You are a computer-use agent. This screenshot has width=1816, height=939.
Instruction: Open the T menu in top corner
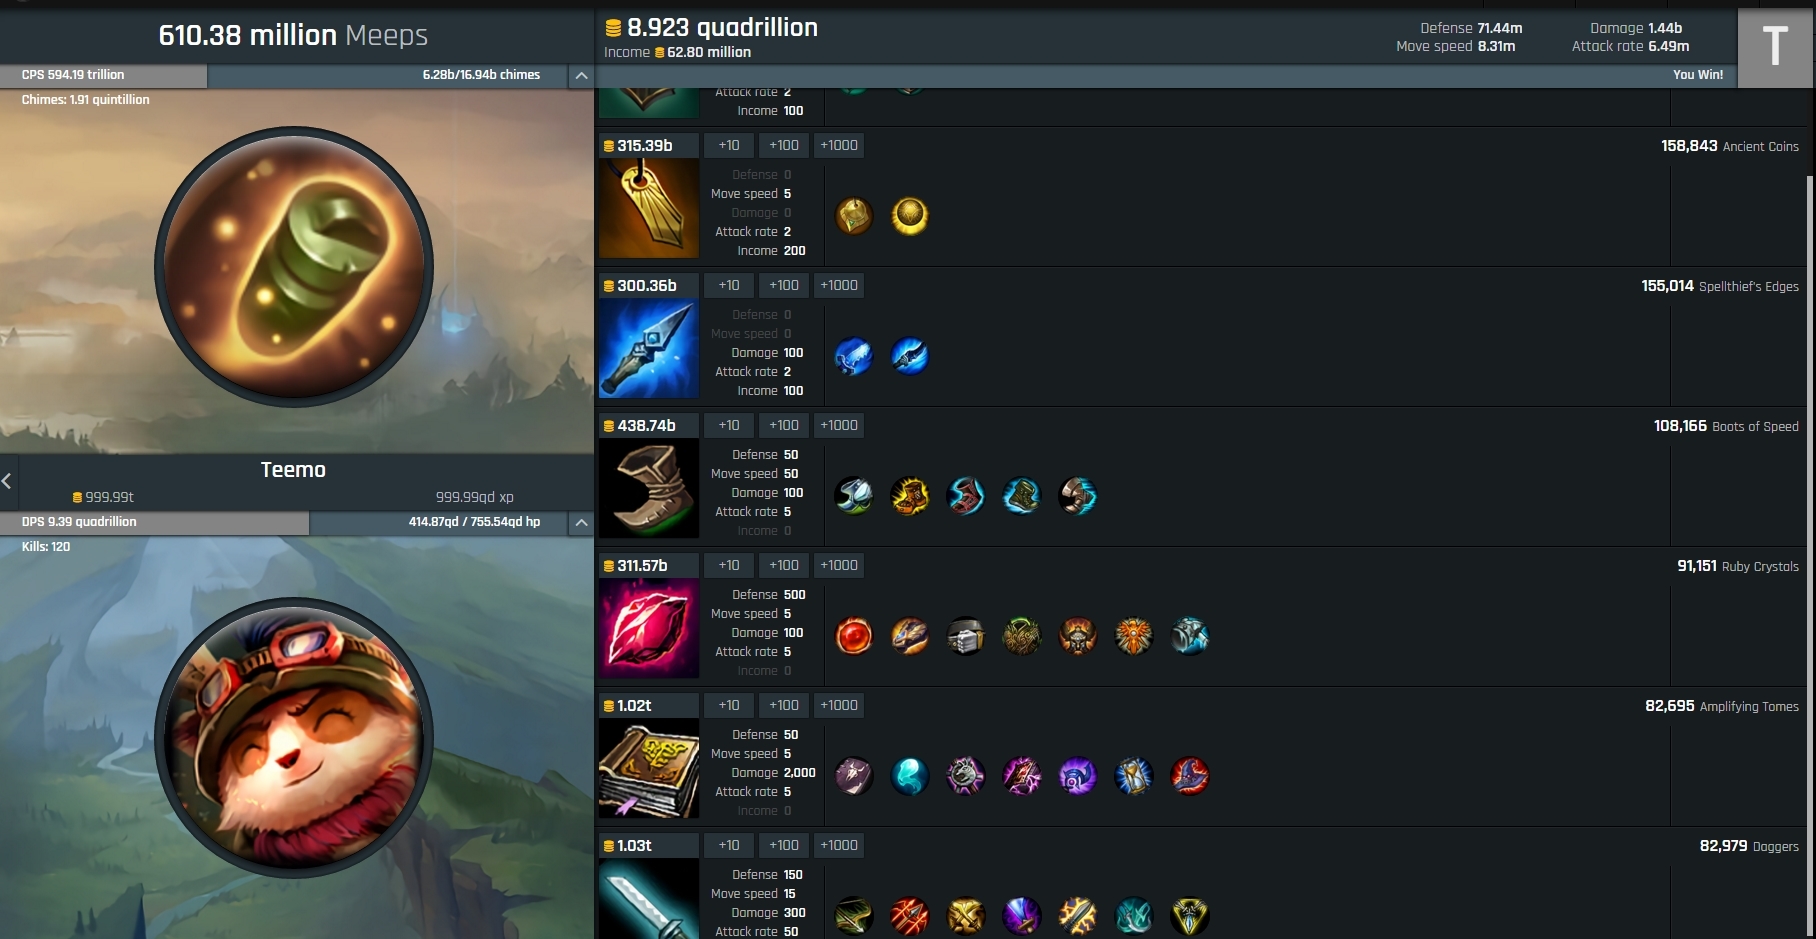(x=1775, y=46)
